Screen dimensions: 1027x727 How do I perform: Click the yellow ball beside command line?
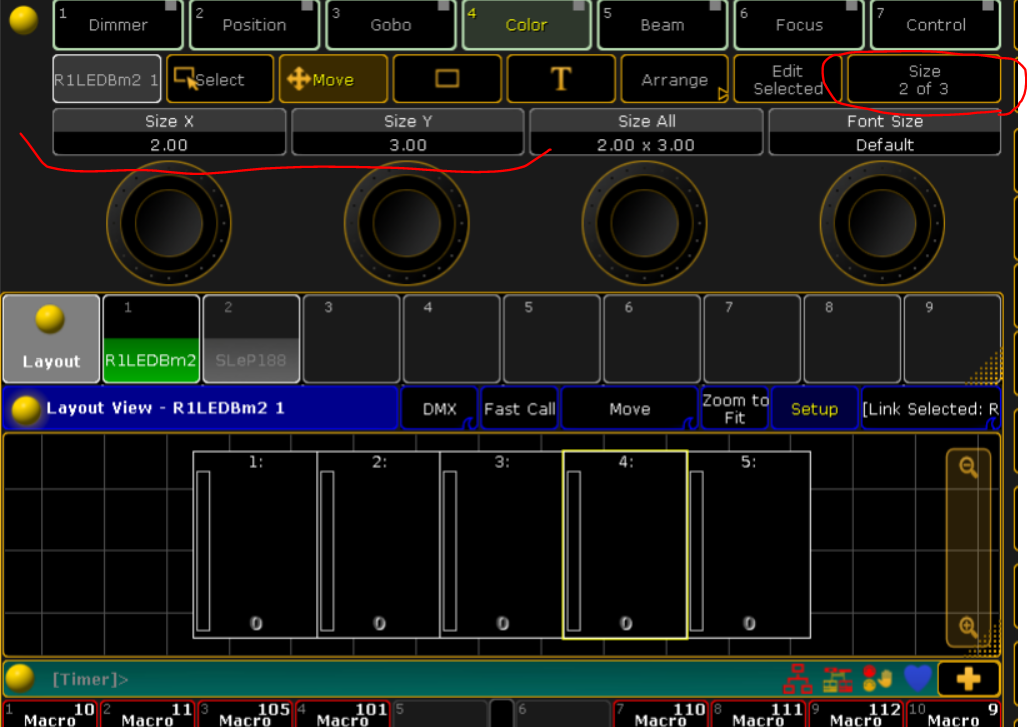tap(20, 679)
